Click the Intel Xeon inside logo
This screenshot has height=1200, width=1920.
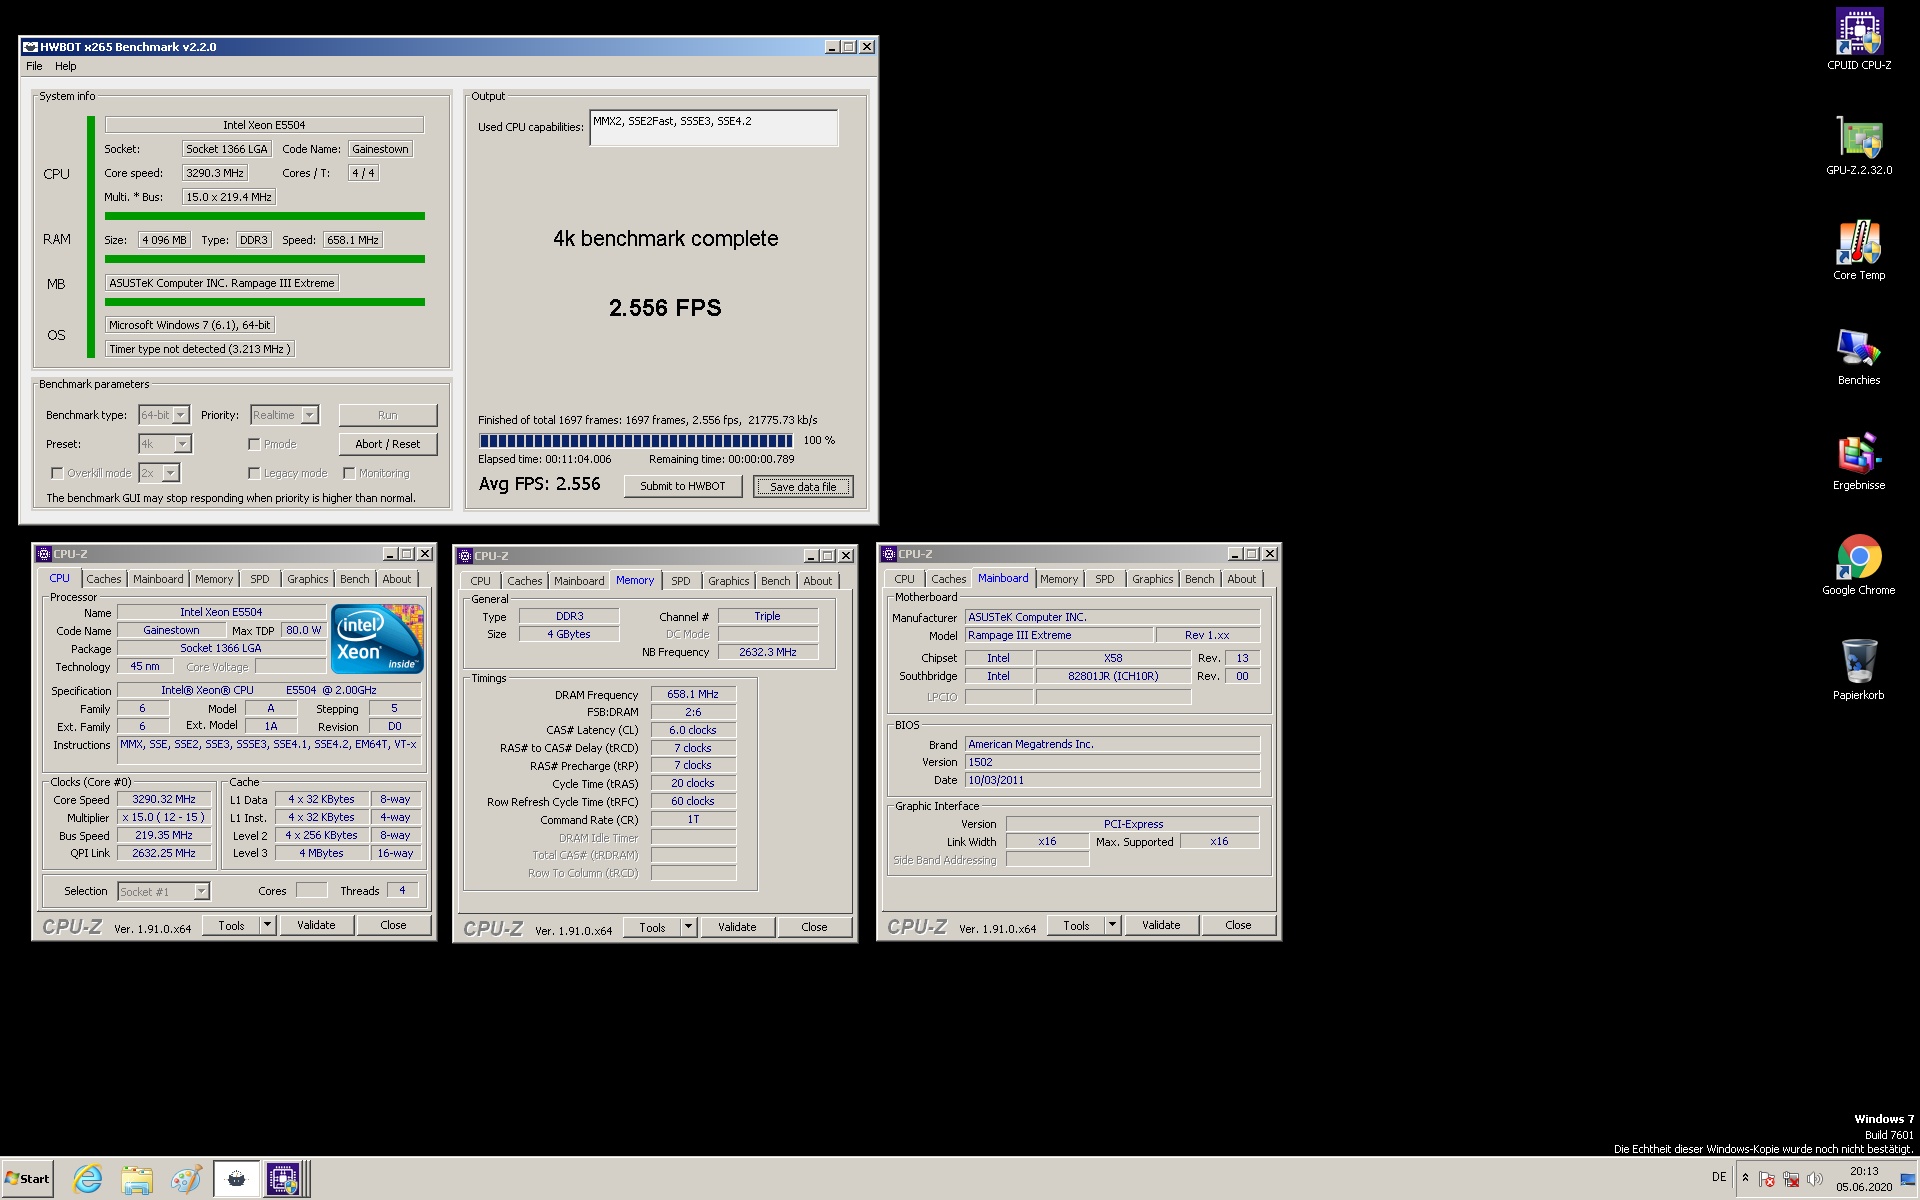pos(377,639)
